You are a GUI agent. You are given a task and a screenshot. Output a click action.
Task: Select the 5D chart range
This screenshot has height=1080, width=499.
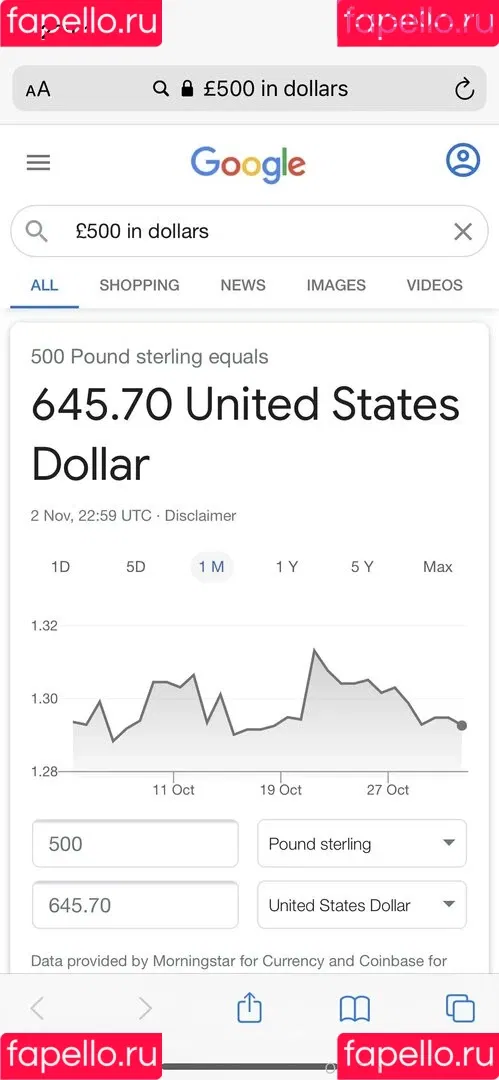point(136,567)
